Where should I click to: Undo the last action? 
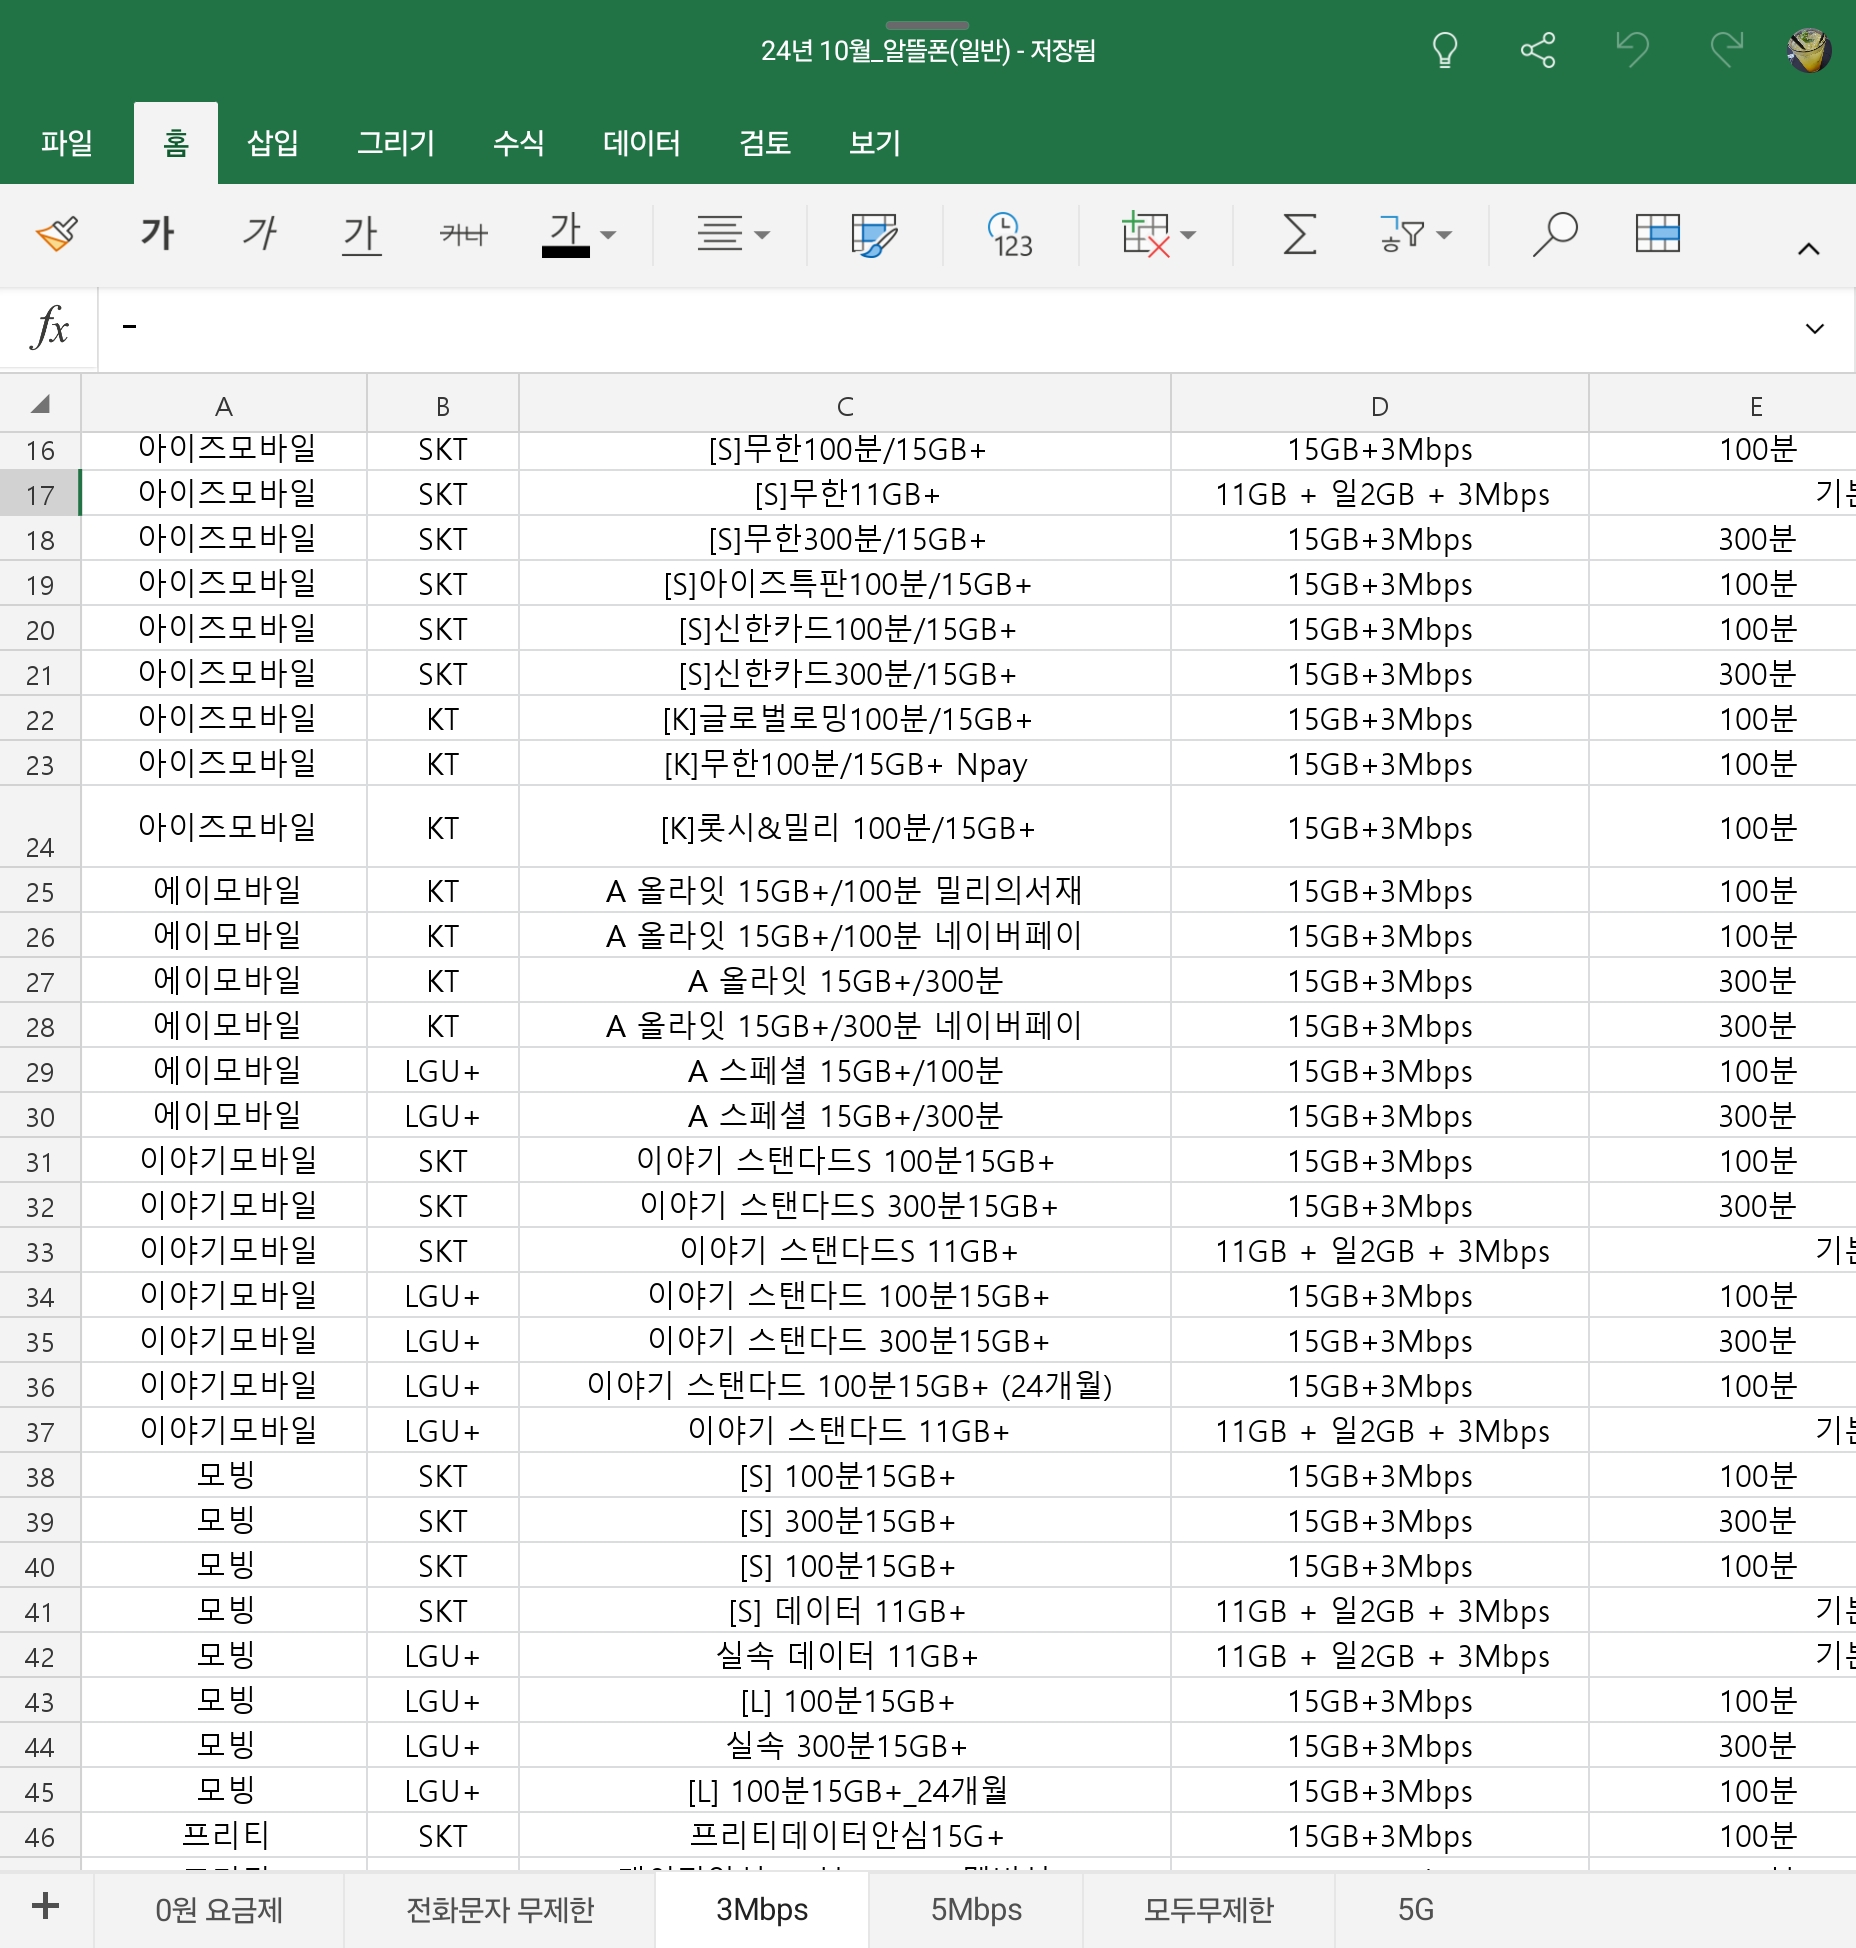[x=1632, y=49]
